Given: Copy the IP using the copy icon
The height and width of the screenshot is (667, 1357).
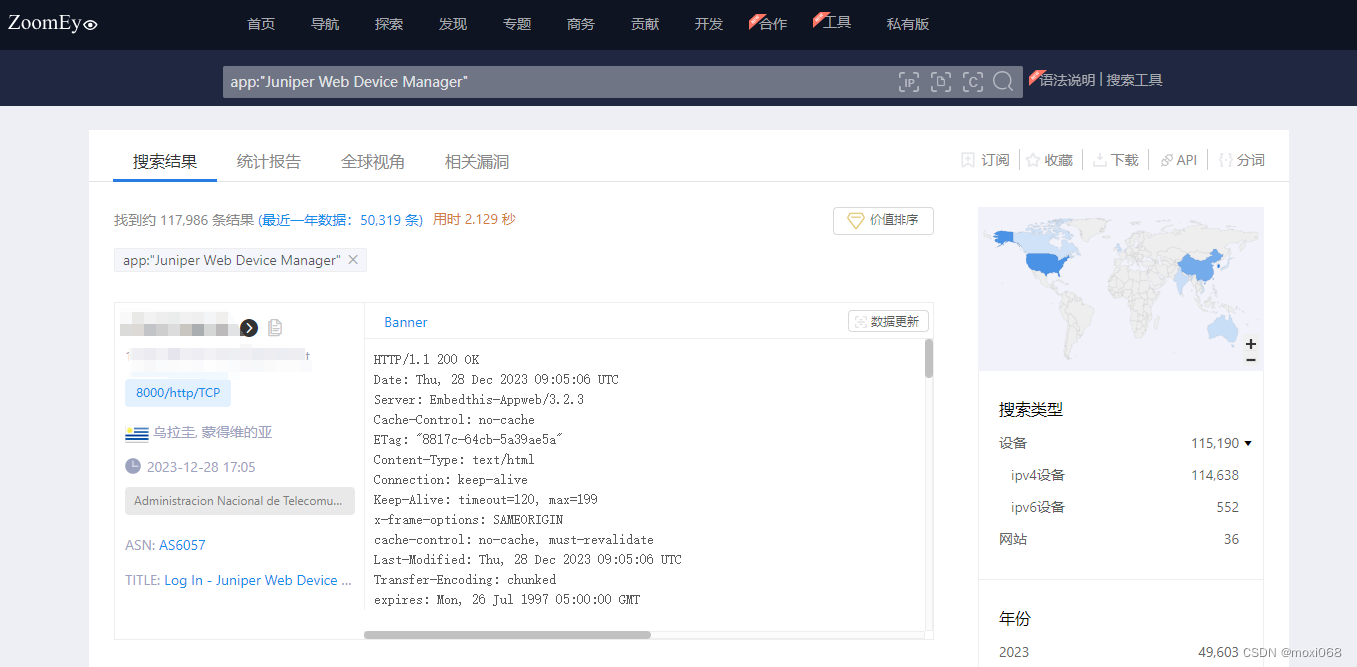Looking at the screenshot, I should (x=275, y=328).
